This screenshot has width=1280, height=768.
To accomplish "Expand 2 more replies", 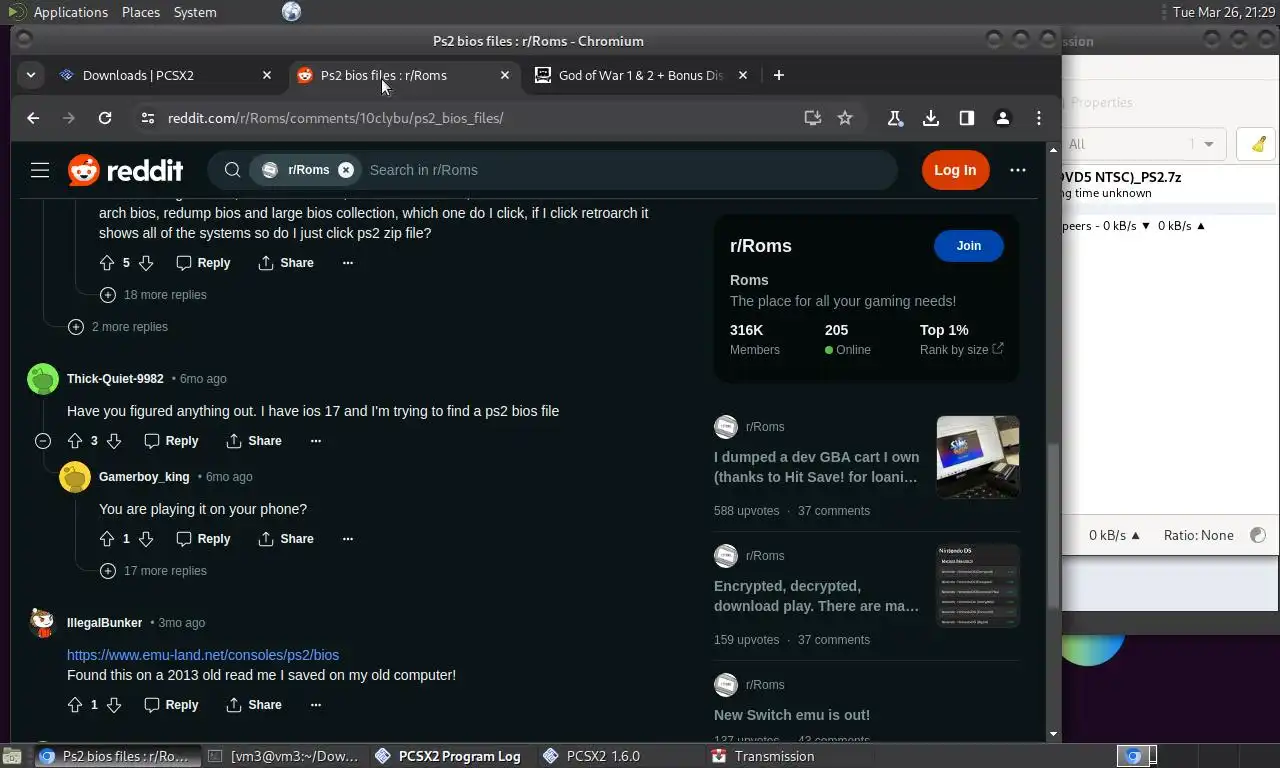I will coord(118,327).
